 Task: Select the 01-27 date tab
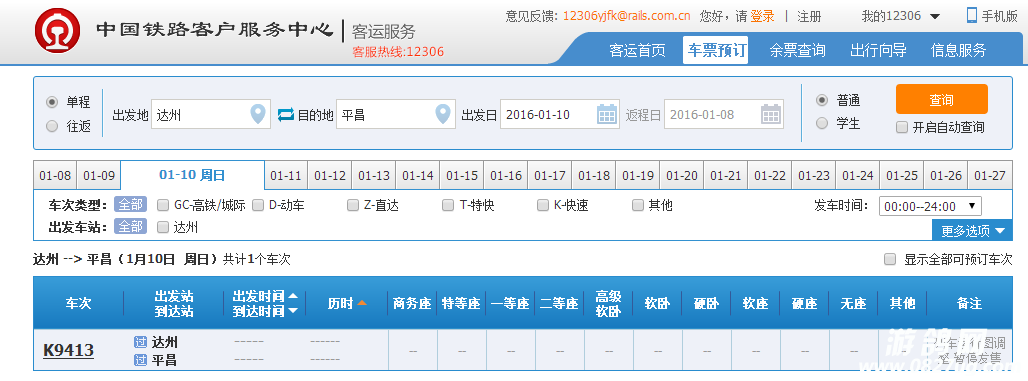(x=990, y=176)
